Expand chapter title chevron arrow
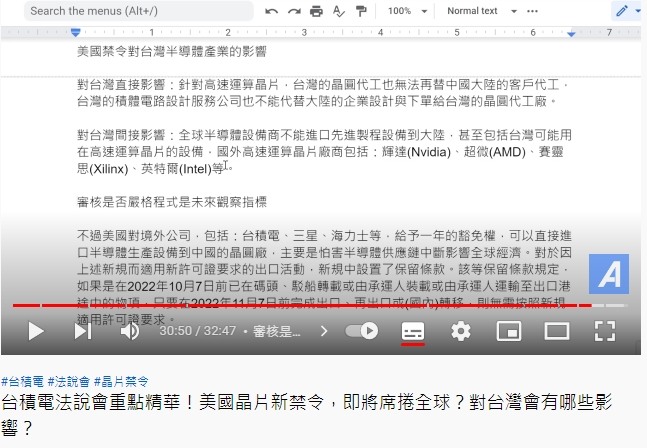The width and height of the screenshot is (647, 448). [x=324, y=331]
